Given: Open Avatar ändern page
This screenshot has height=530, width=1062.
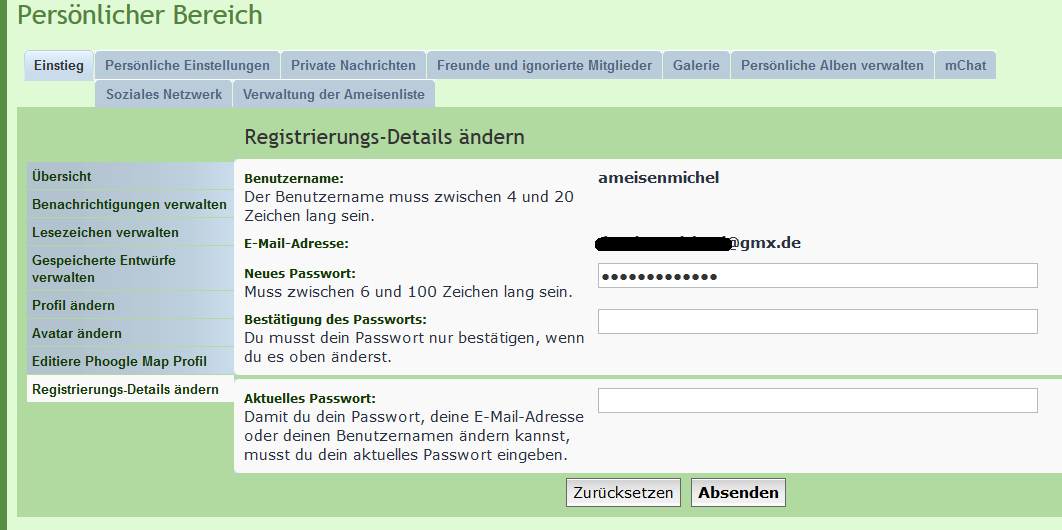Looking at the screenshot, I should pyautogui.click(x=77, y=333).
